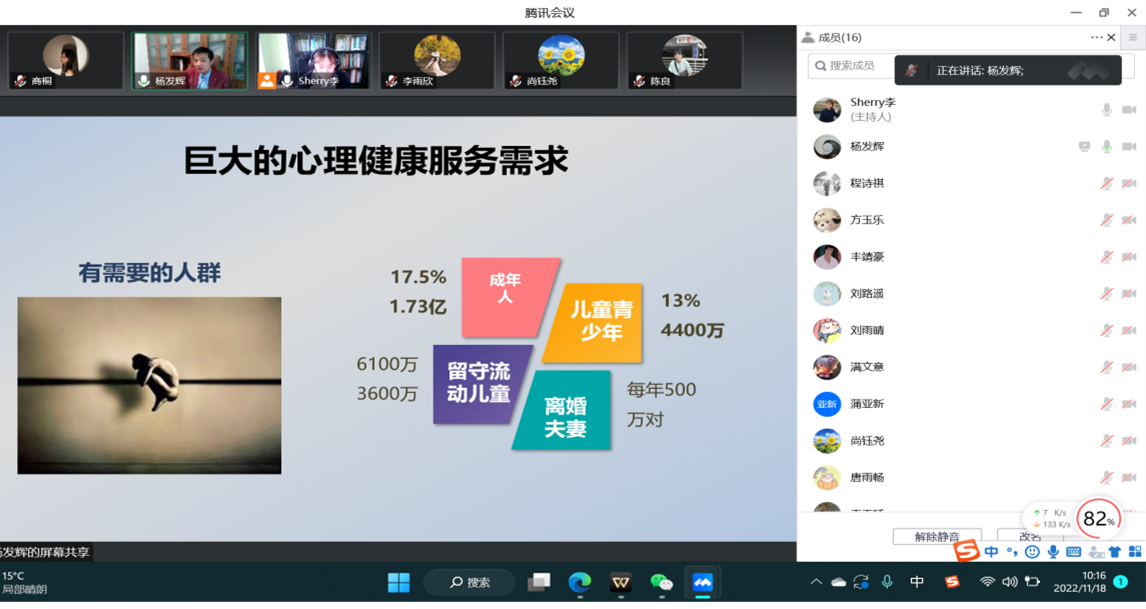The height and width of the screenshot is (609, 1146).
Task: Select 杨发辉's video thumbnail in top strip
Action: click(x=190, y=61)
